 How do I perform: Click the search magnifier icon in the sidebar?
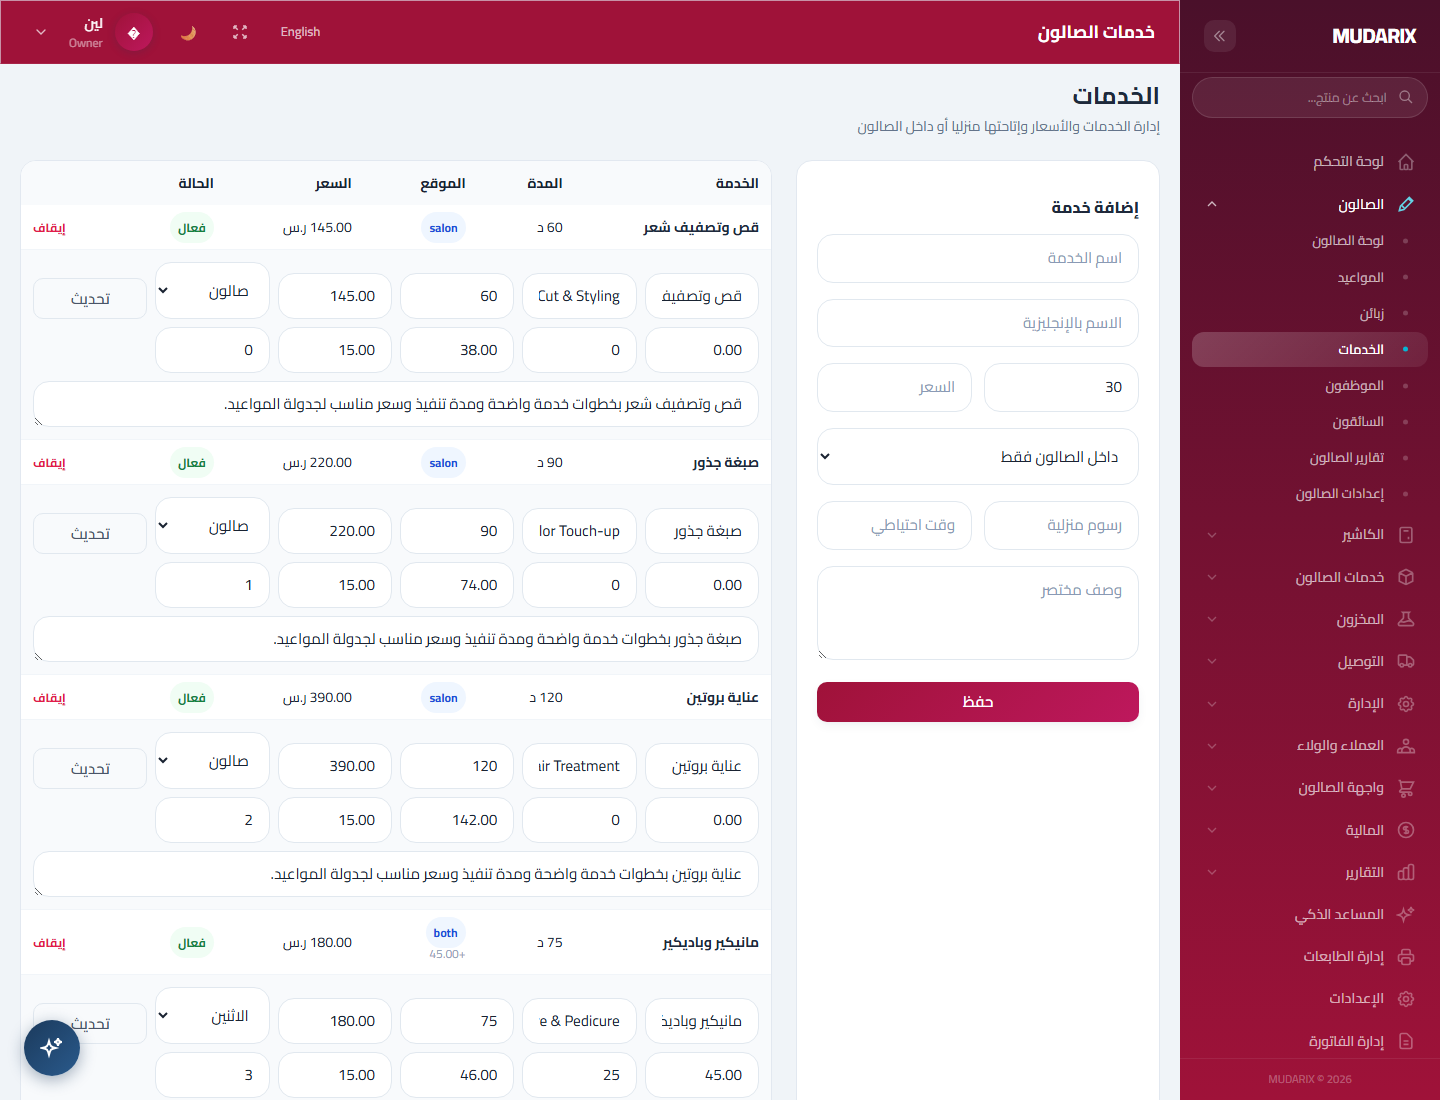(1405, 97)
